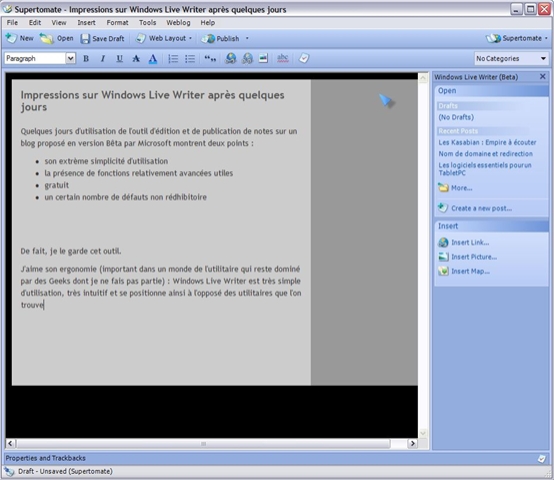Run the spell check abc icon
Viewport: 554px width, 480px height.
coord(283,58)
